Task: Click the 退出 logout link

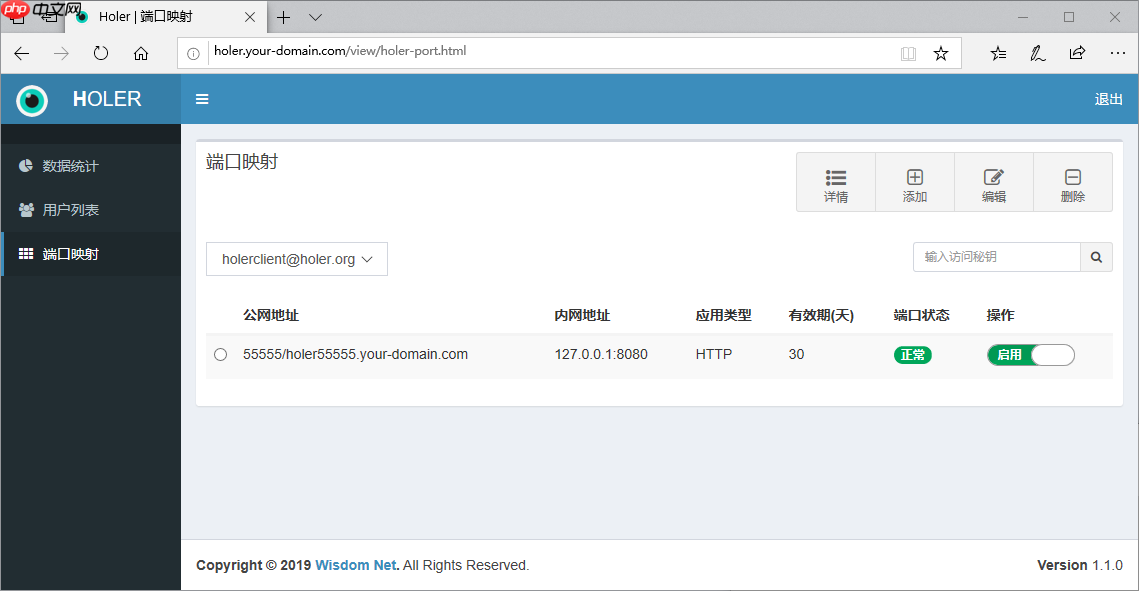Action: pyautogui.click(x=1108, y=99)
